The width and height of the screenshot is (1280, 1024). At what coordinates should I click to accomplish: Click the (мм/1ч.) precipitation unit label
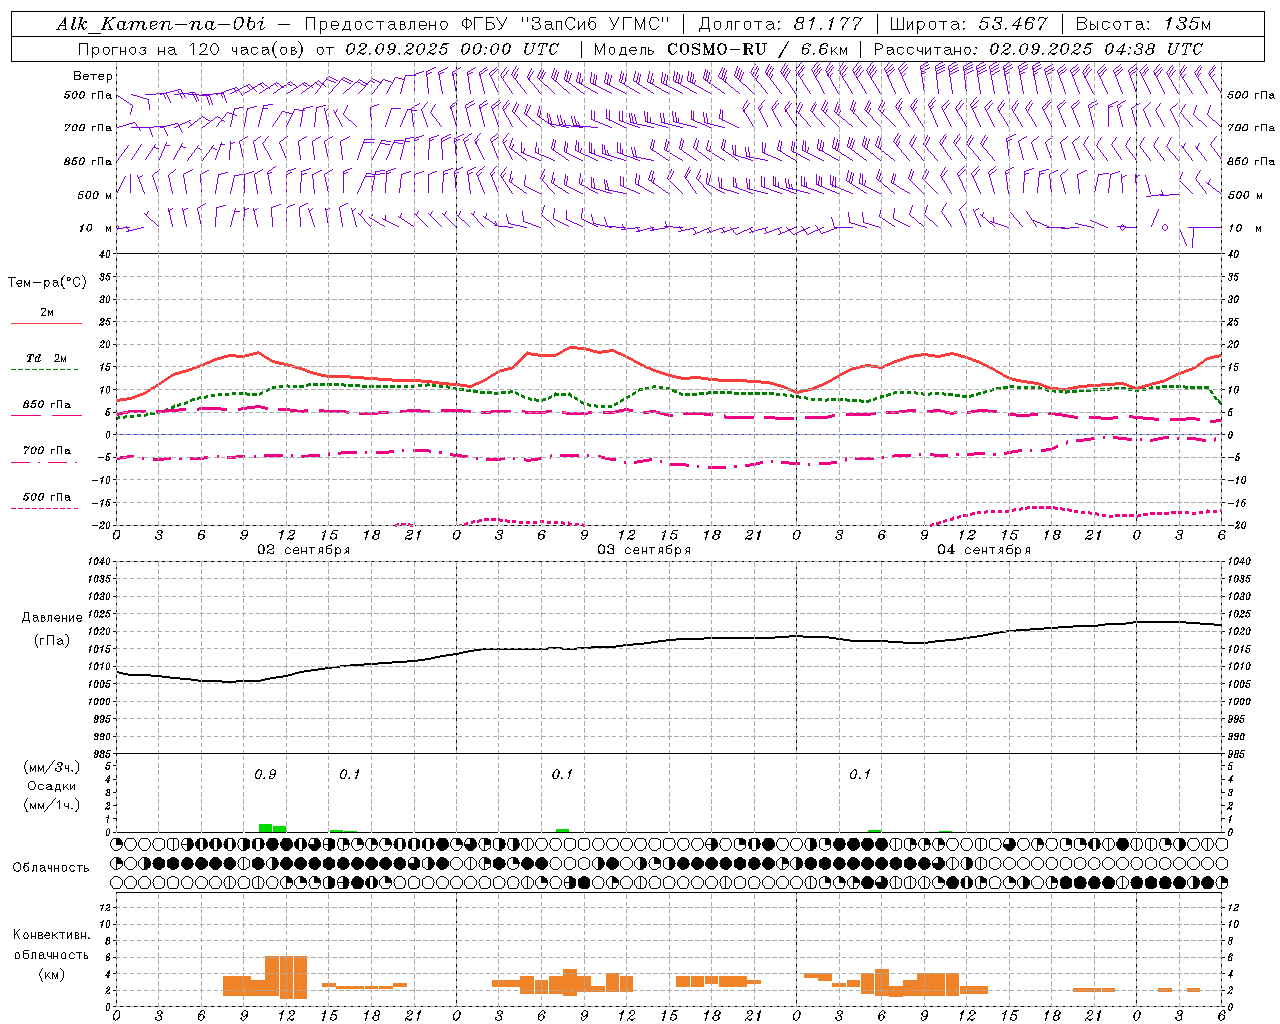point(52,805)
